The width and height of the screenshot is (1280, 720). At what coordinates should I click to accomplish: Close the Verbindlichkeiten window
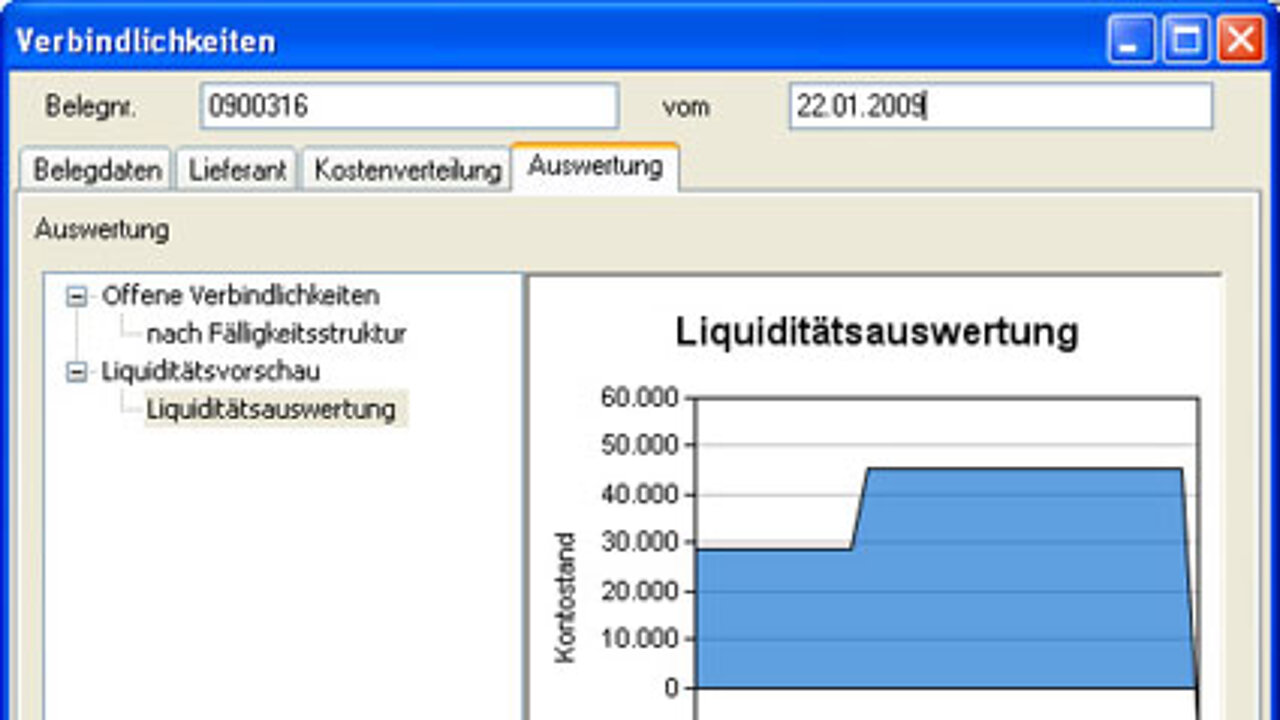pos(1241,41)
